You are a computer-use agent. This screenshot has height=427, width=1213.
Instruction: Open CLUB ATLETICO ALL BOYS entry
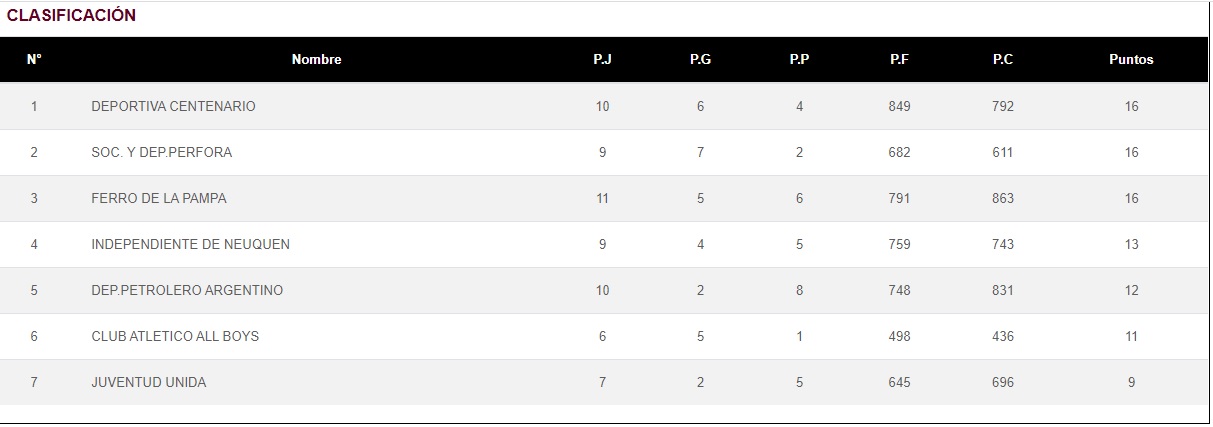point(175,337)
